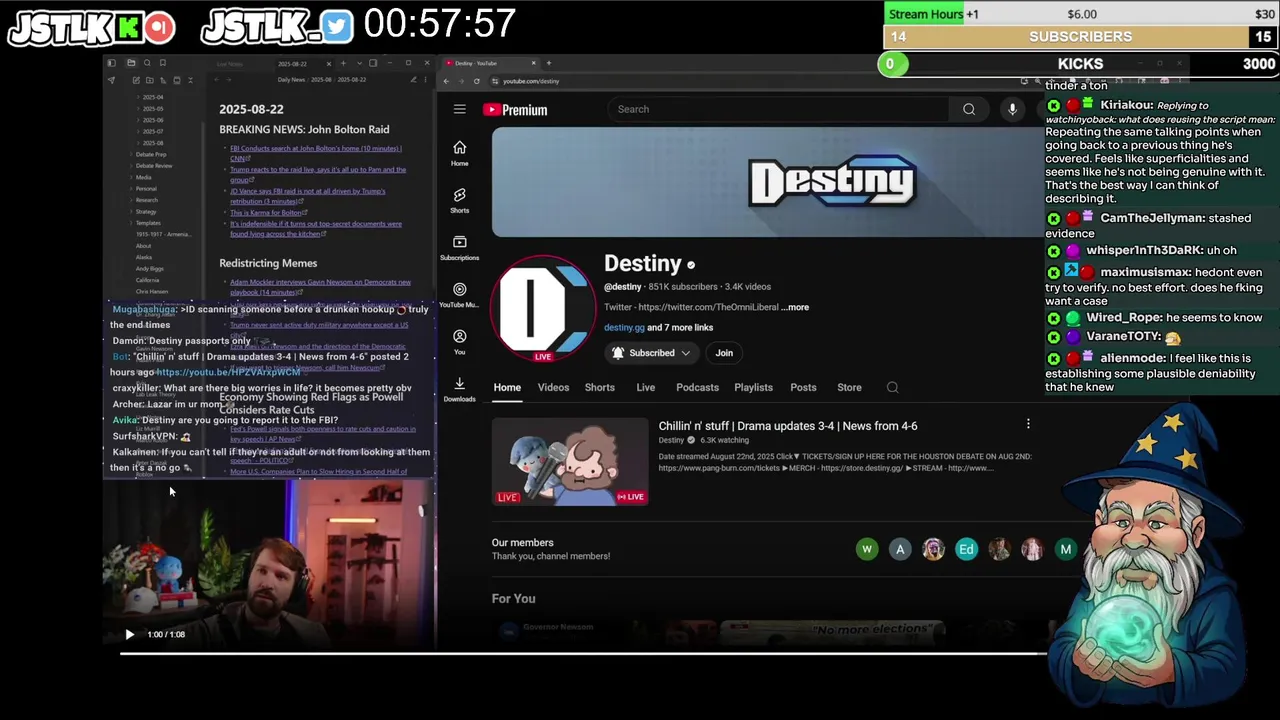Image resolution: width=1280 pixels, height=720 pixels.
Task: Change sort order in notes file list
Action: [x=164, y=80]
